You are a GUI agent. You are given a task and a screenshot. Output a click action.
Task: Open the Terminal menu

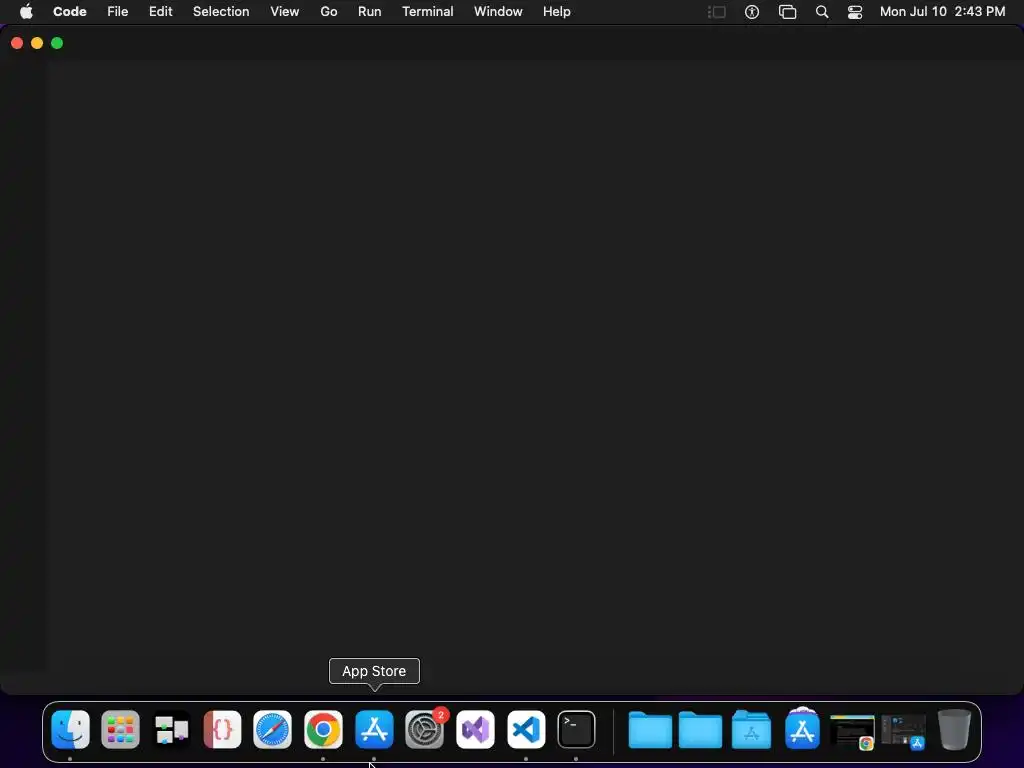click(x=428, y=12)
